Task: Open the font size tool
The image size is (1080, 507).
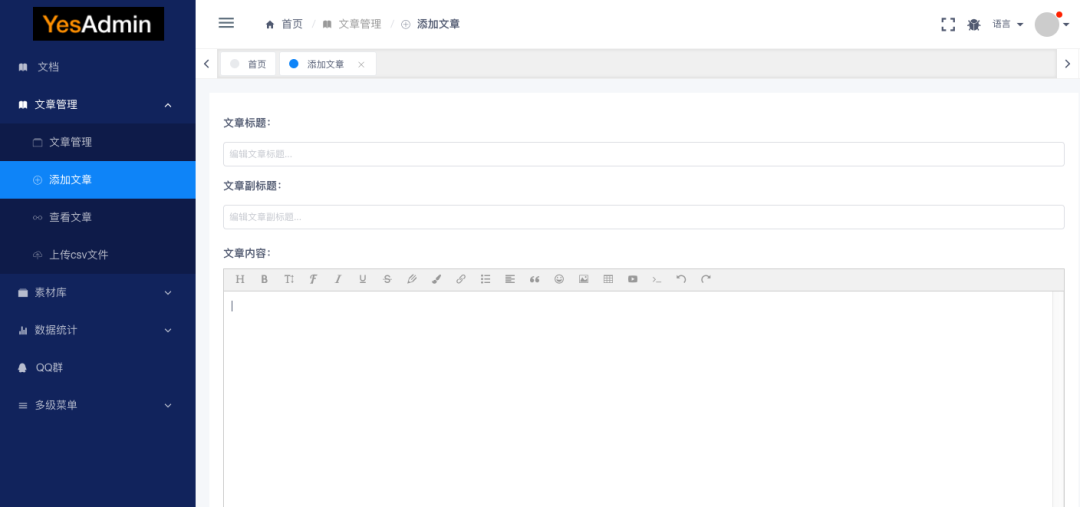Action: coord(289,279)
